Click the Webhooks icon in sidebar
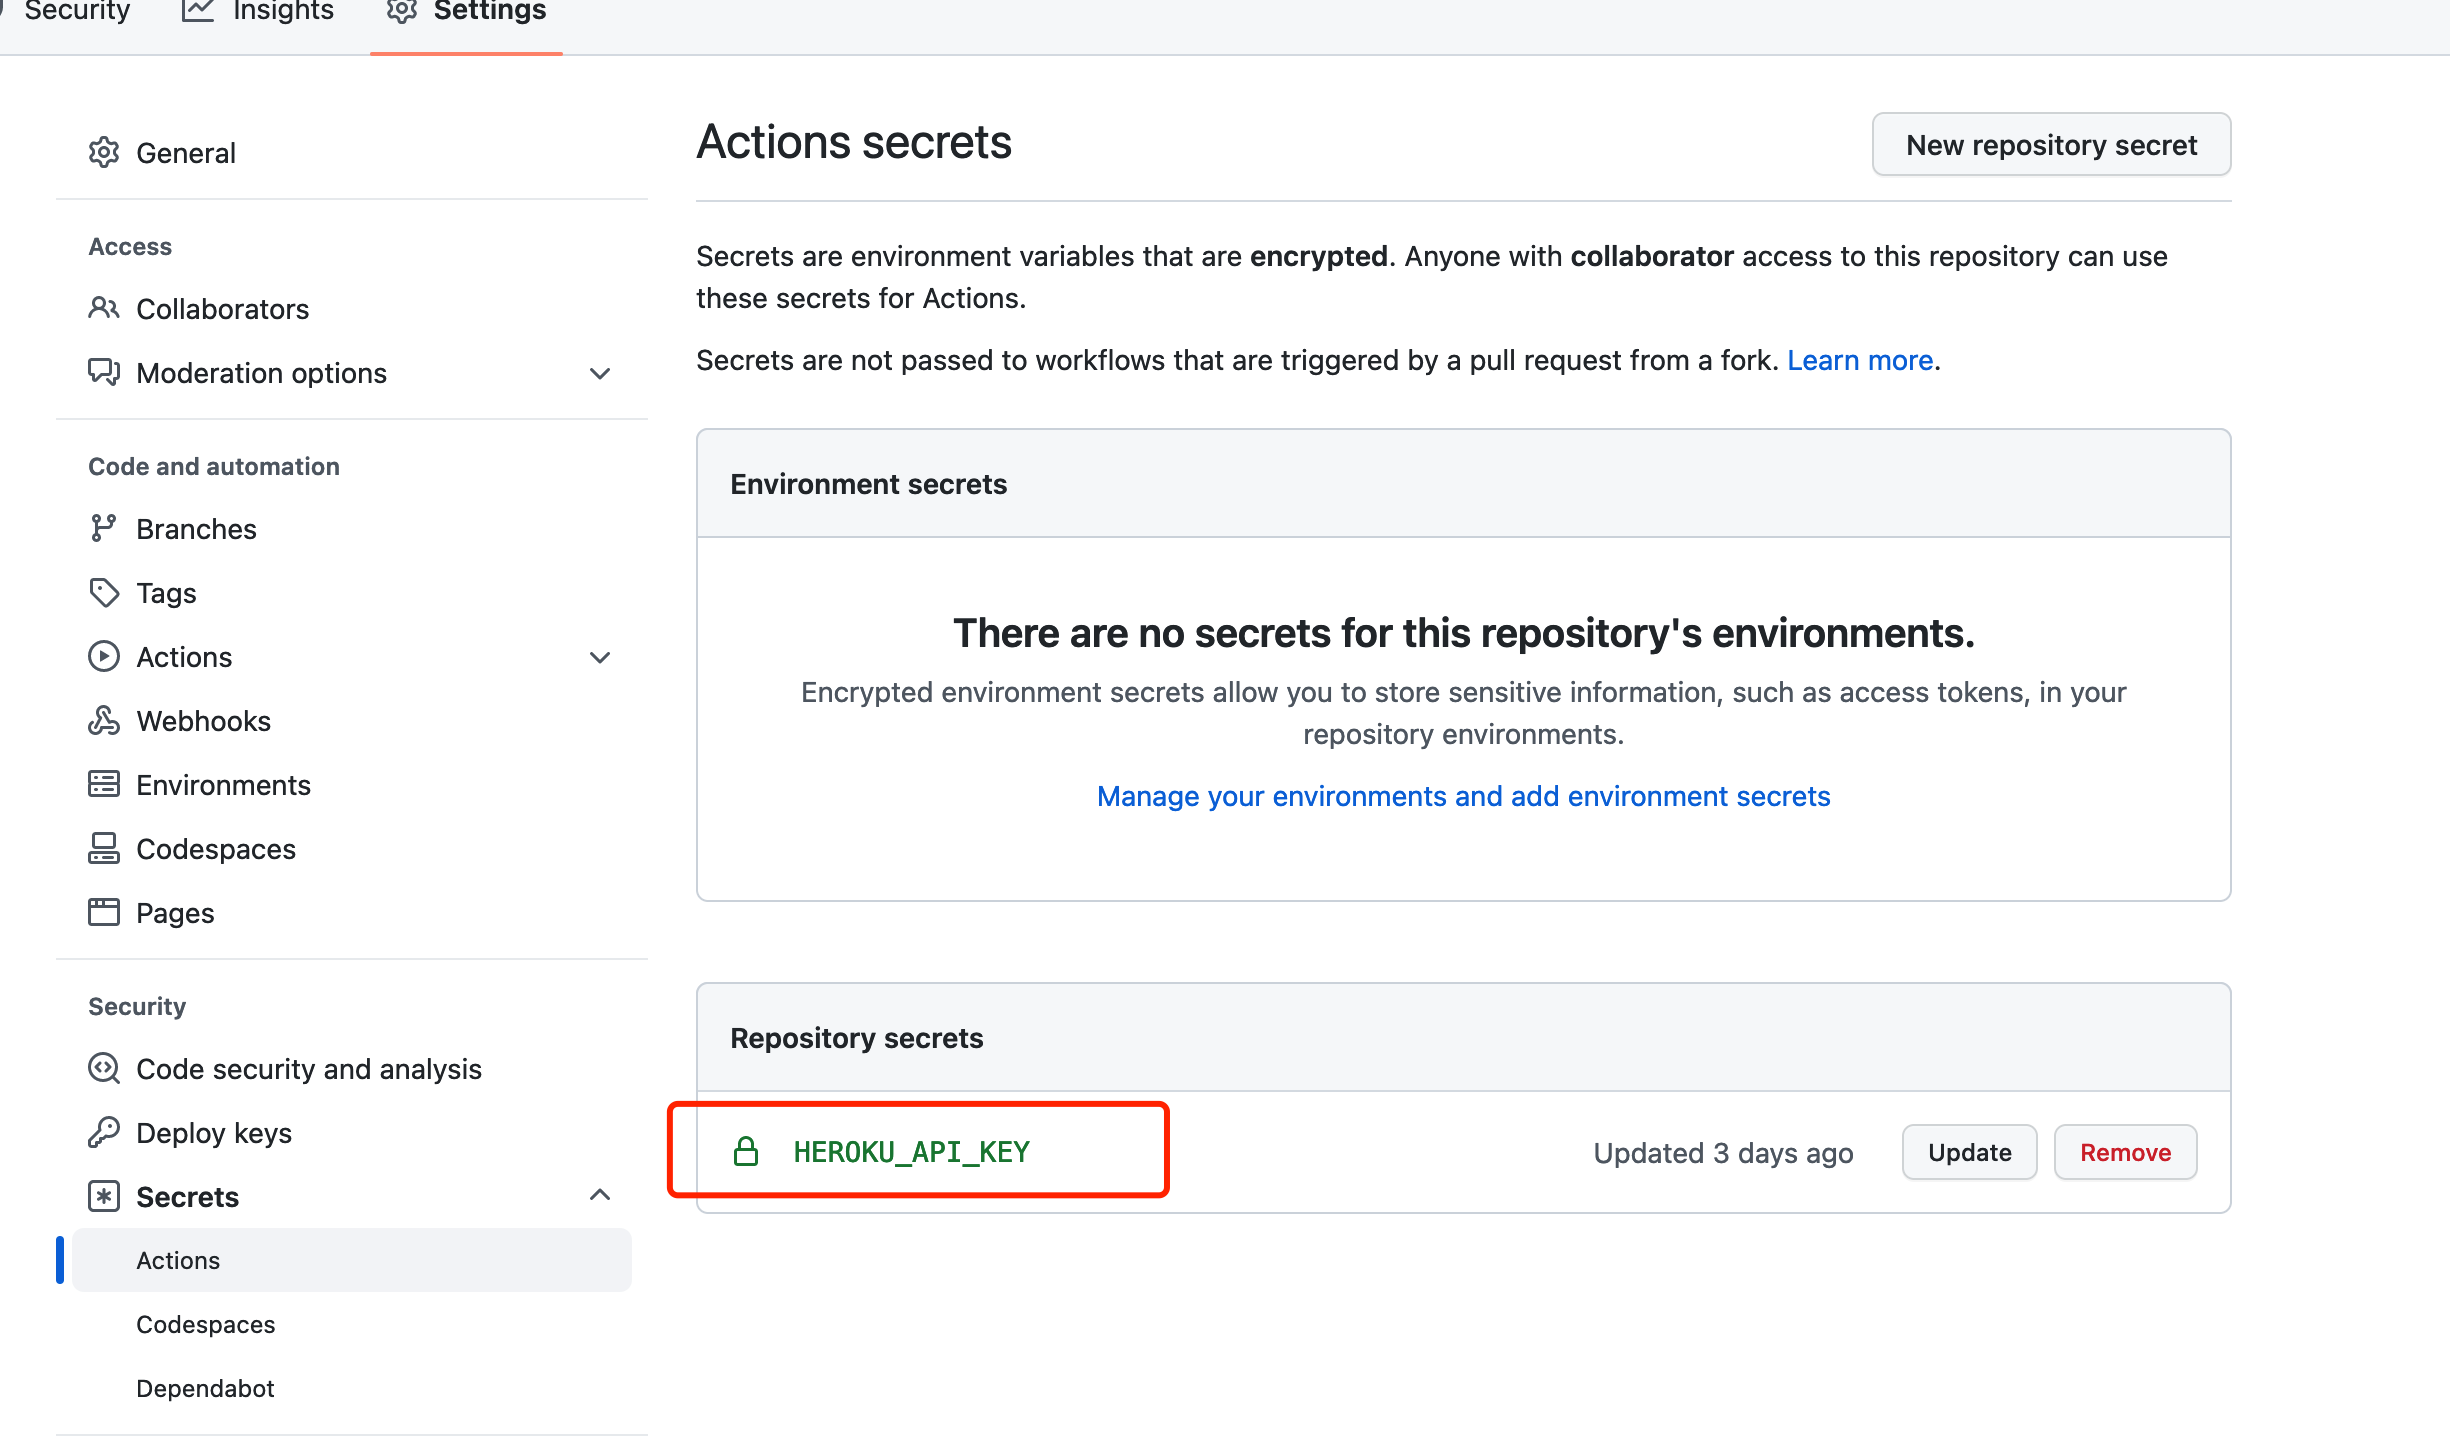The width and height of the screenshot is (2450, 1456). point(104,720)
